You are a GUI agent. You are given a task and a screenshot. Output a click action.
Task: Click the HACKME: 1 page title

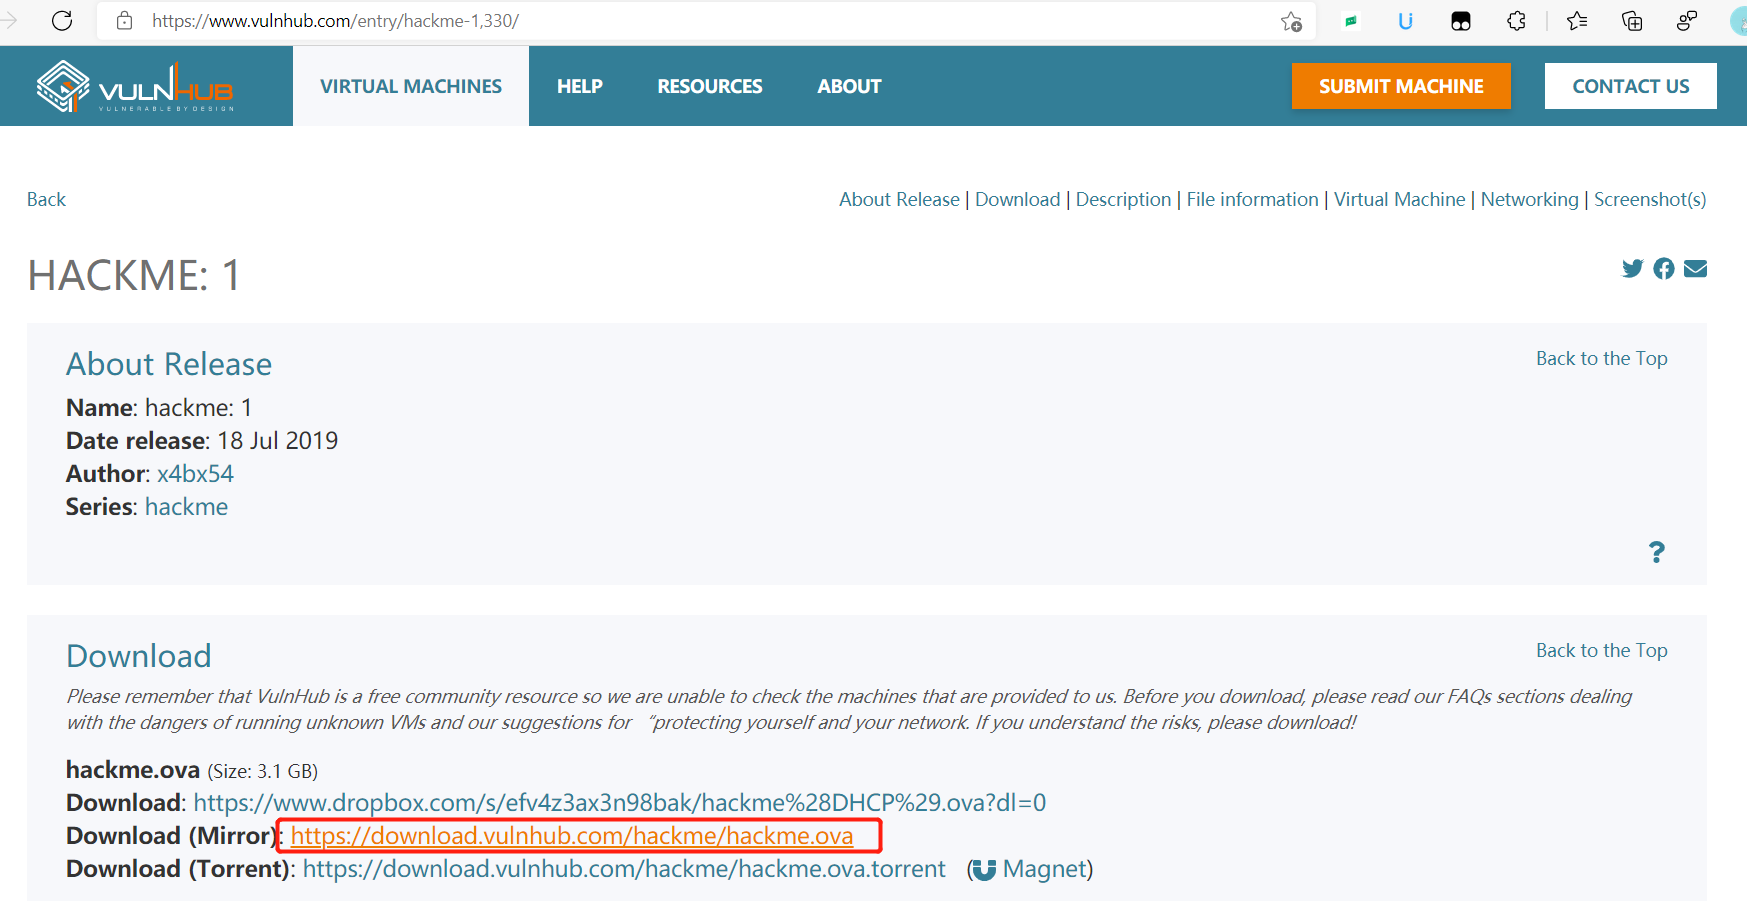134,275
